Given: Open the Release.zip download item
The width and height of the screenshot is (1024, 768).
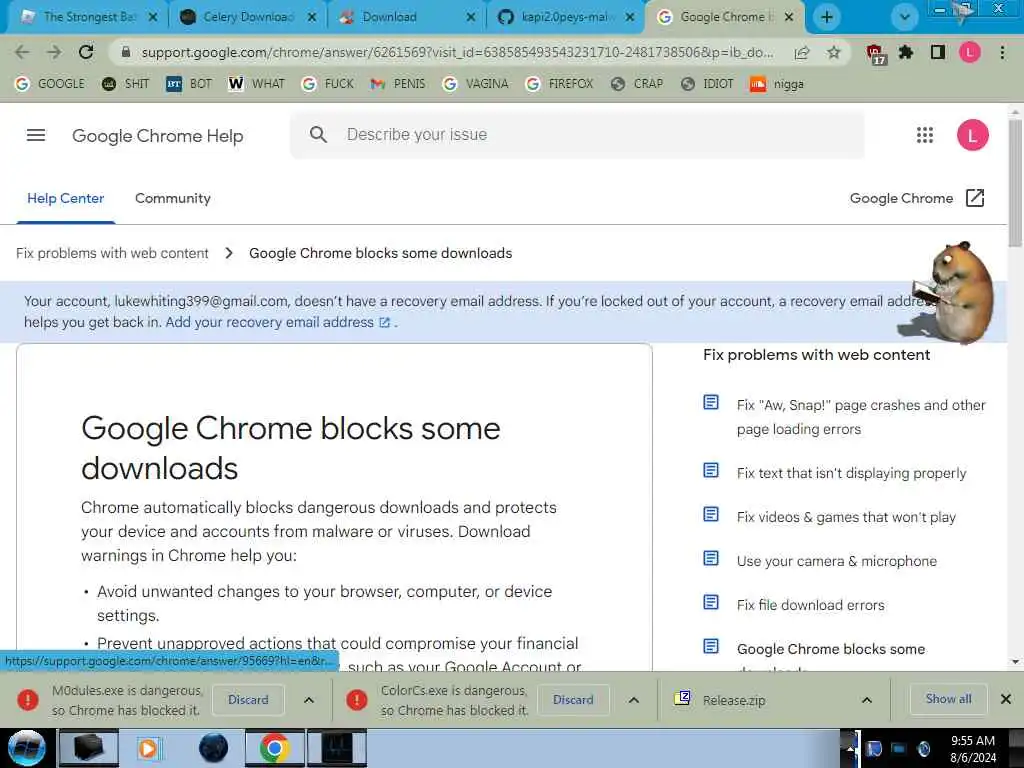Looking at the screenshot, I should click(x=733, y=700).
